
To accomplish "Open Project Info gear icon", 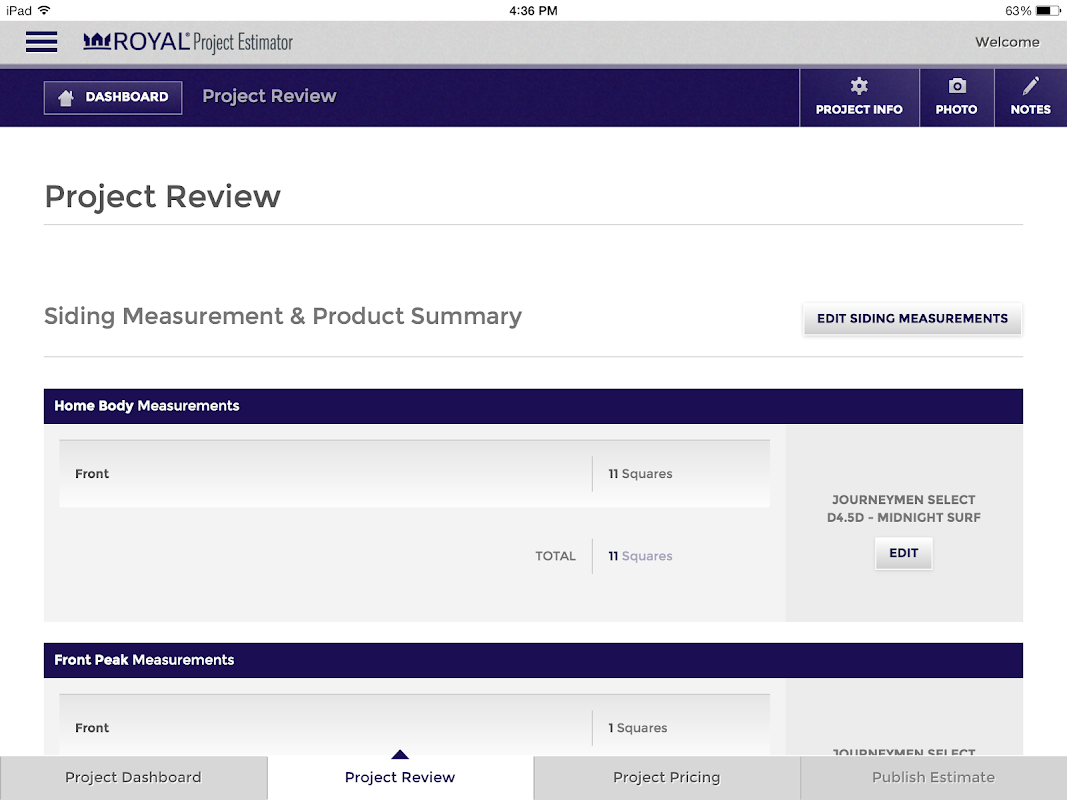I will coord(859,86).
